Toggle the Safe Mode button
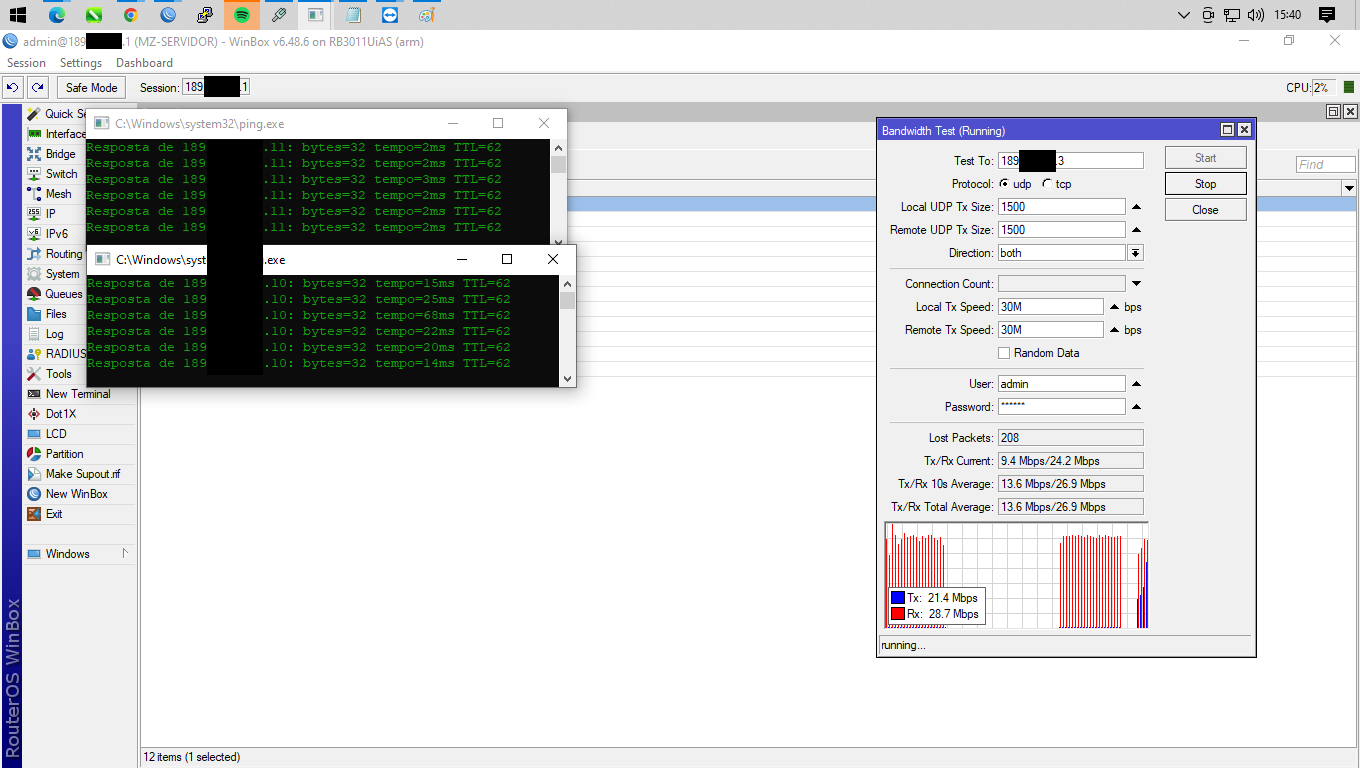Screen dimensions: 1360x768 92,88
